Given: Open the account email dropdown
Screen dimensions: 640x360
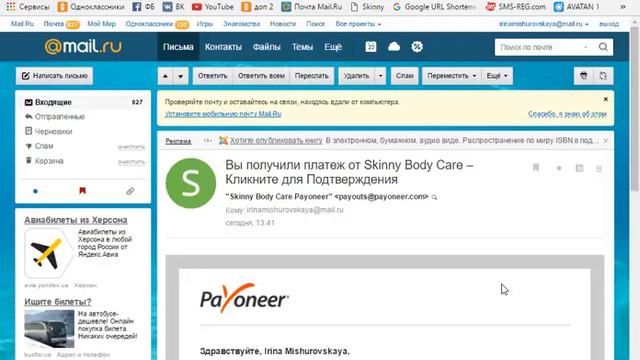Looking at the screenshot, I should [543, 24].
